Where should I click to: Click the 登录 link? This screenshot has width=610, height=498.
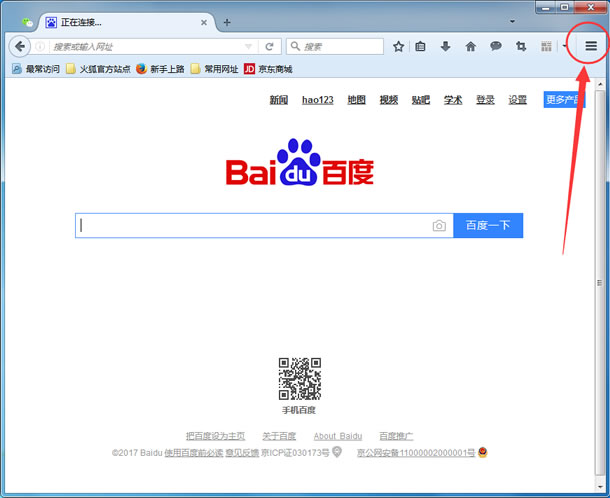[485, 100]
